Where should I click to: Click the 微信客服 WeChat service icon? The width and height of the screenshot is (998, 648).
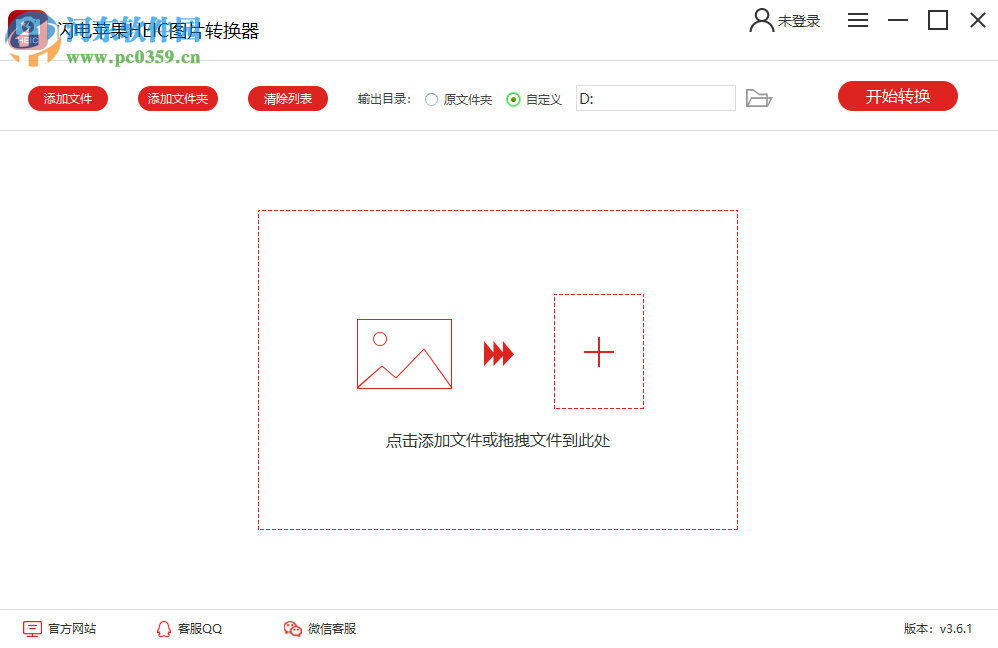pos(292,628)
